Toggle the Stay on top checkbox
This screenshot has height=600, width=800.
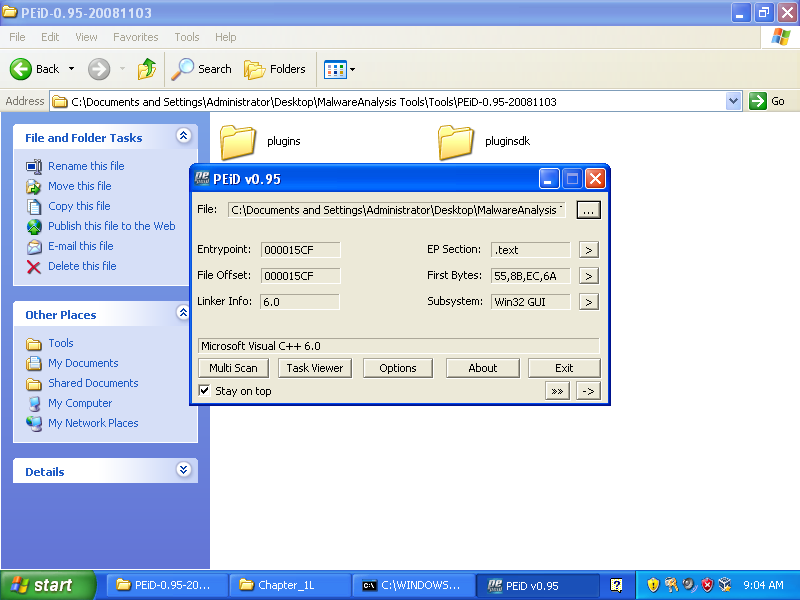[205, 391]
